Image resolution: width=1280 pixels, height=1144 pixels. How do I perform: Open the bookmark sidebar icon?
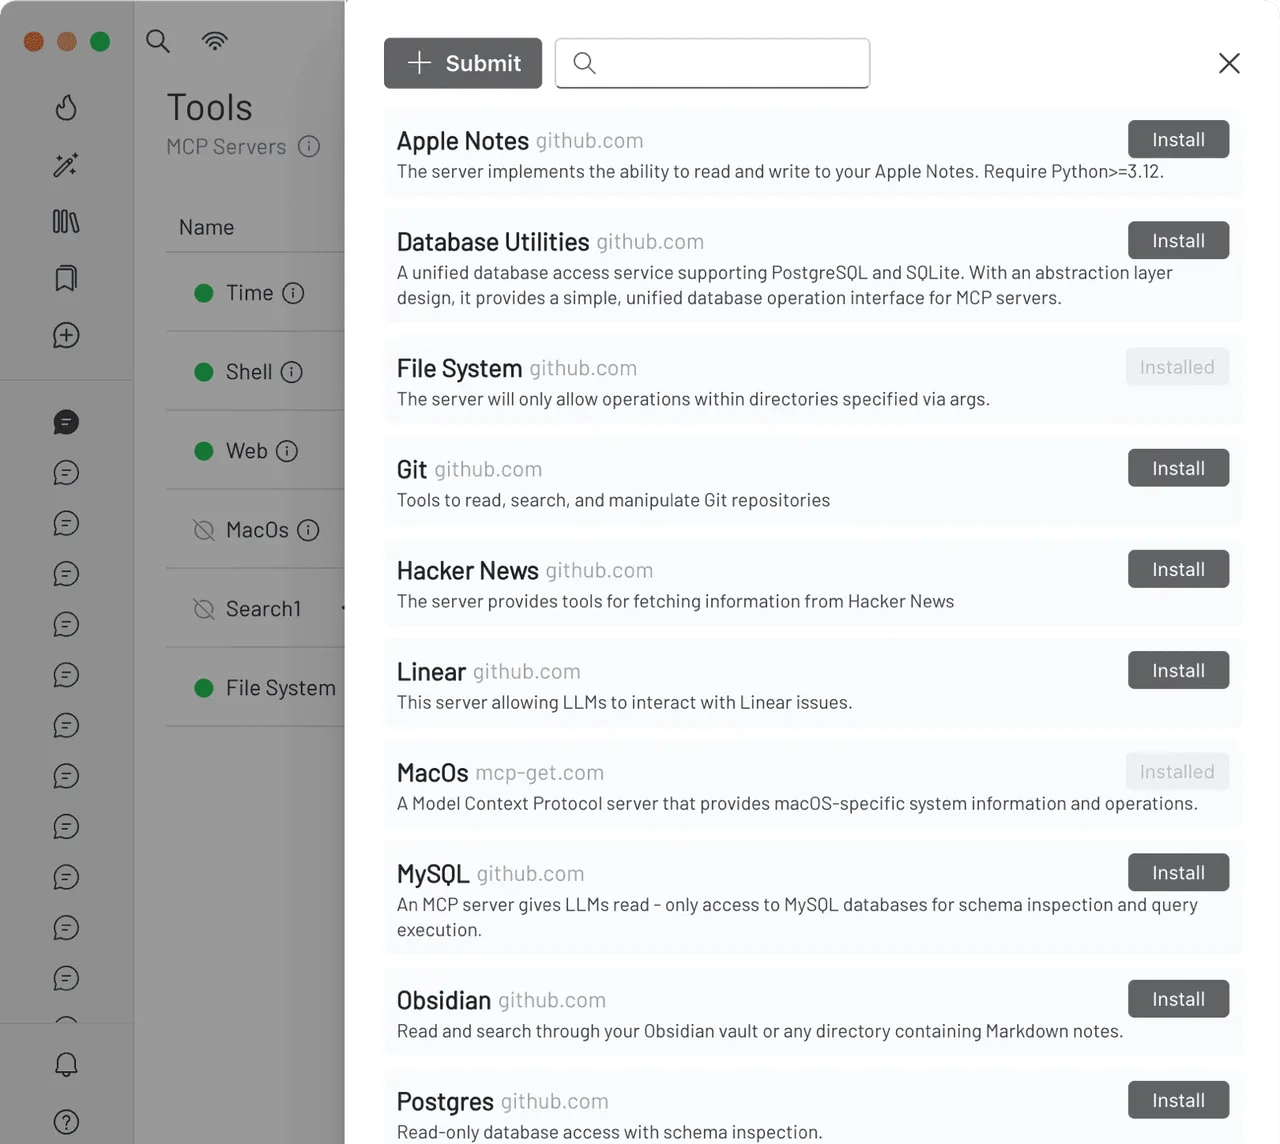click(66, 278)
